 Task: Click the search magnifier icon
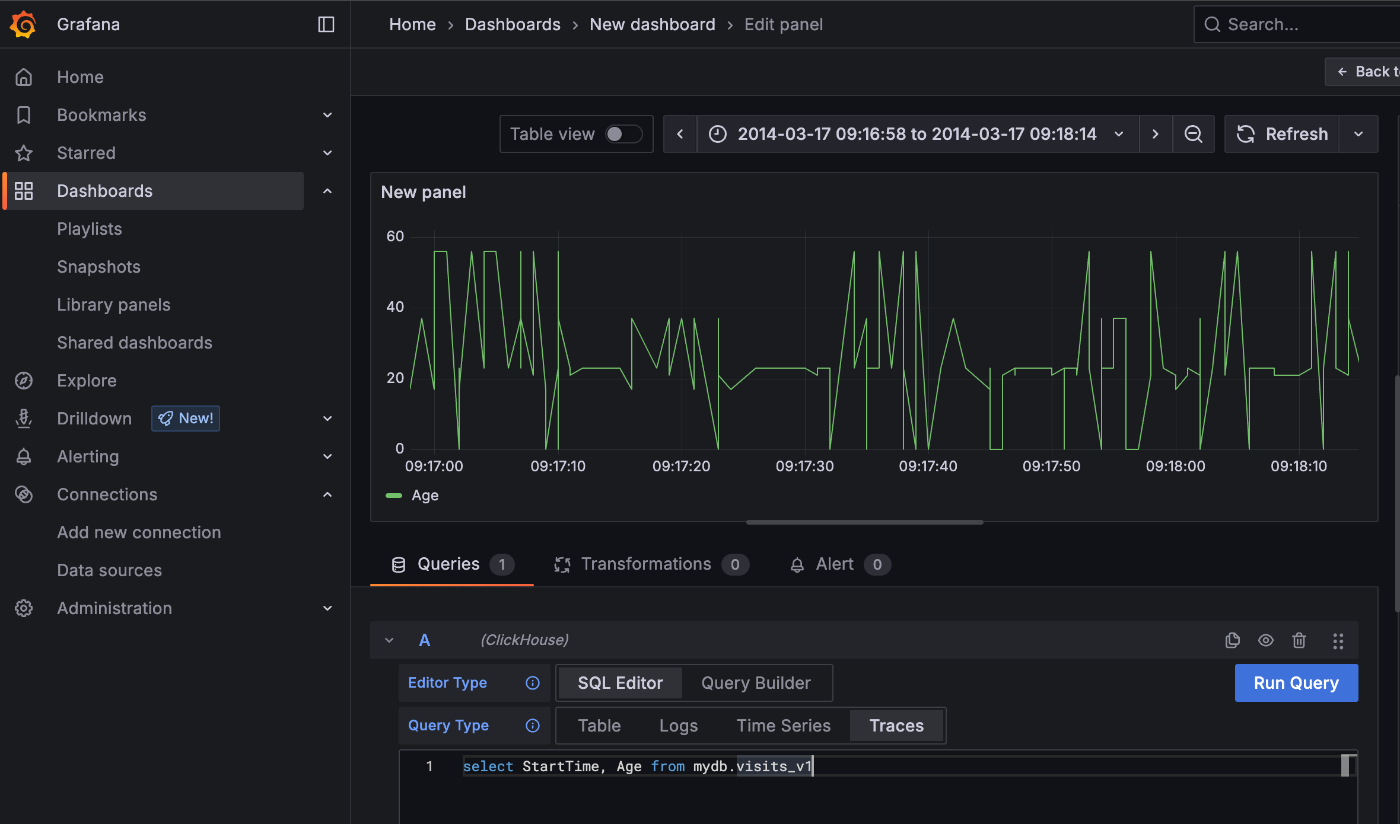click(1212, 25)
